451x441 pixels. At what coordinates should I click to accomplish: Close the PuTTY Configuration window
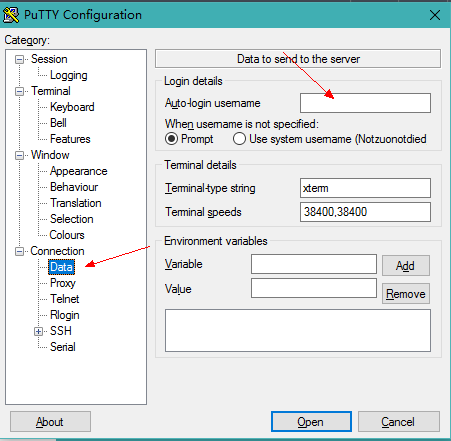(435, 15)
